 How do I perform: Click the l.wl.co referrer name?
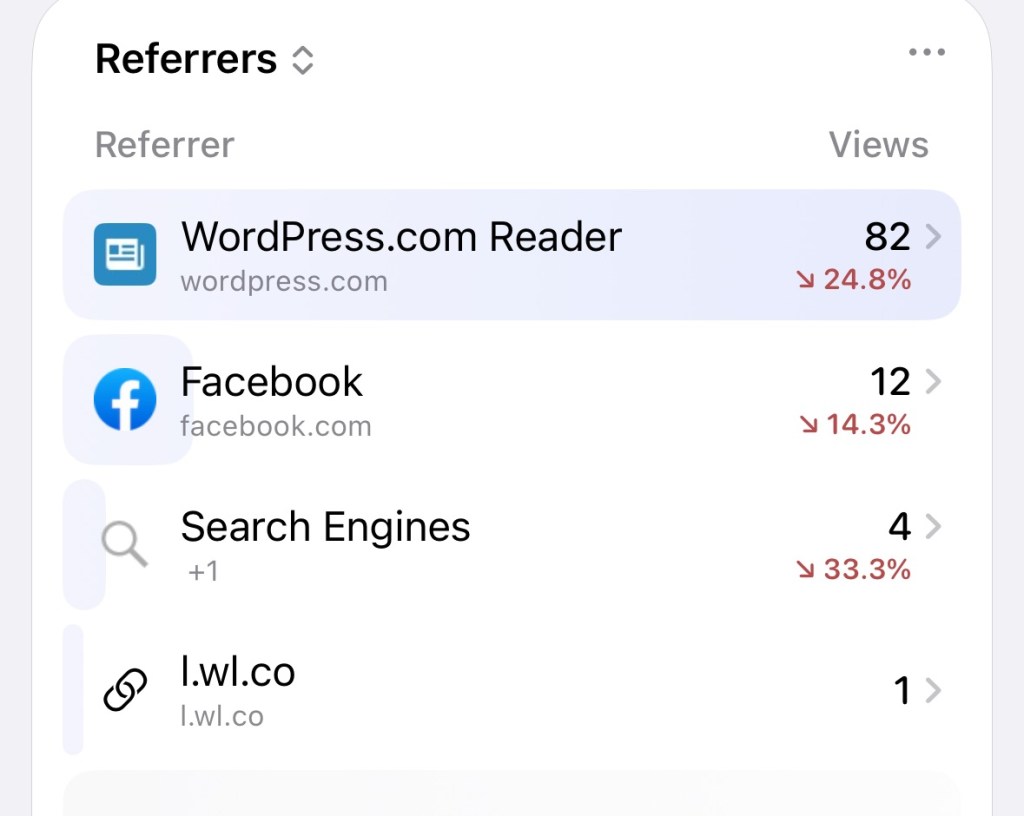click(238, 673)
